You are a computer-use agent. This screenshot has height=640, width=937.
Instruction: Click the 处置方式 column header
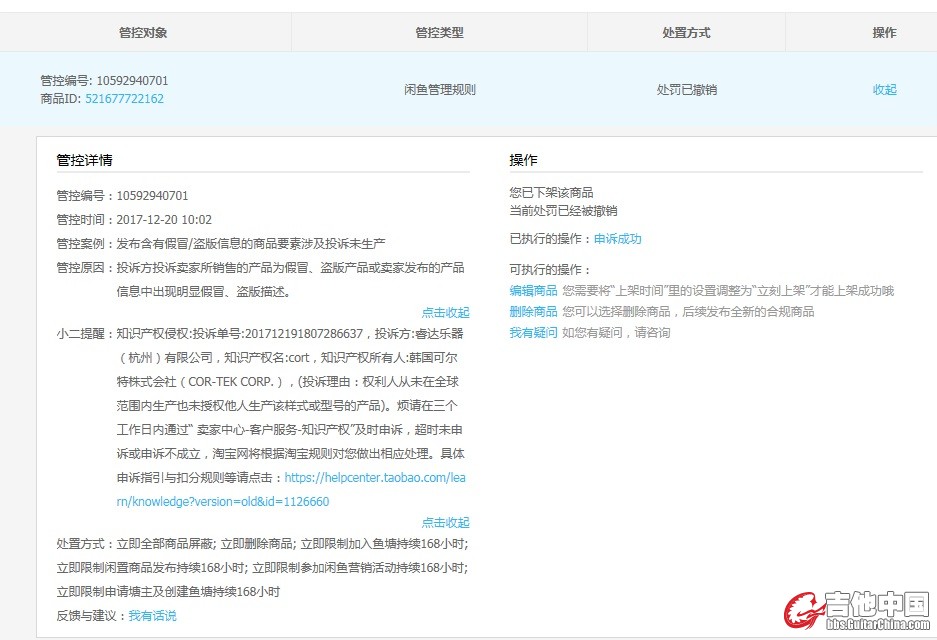point(686,33)
